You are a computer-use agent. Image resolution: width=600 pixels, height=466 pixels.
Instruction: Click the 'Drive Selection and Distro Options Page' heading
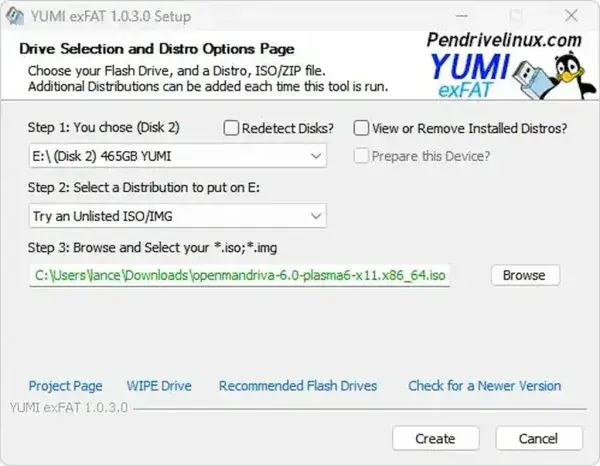(x=157, y=49)
